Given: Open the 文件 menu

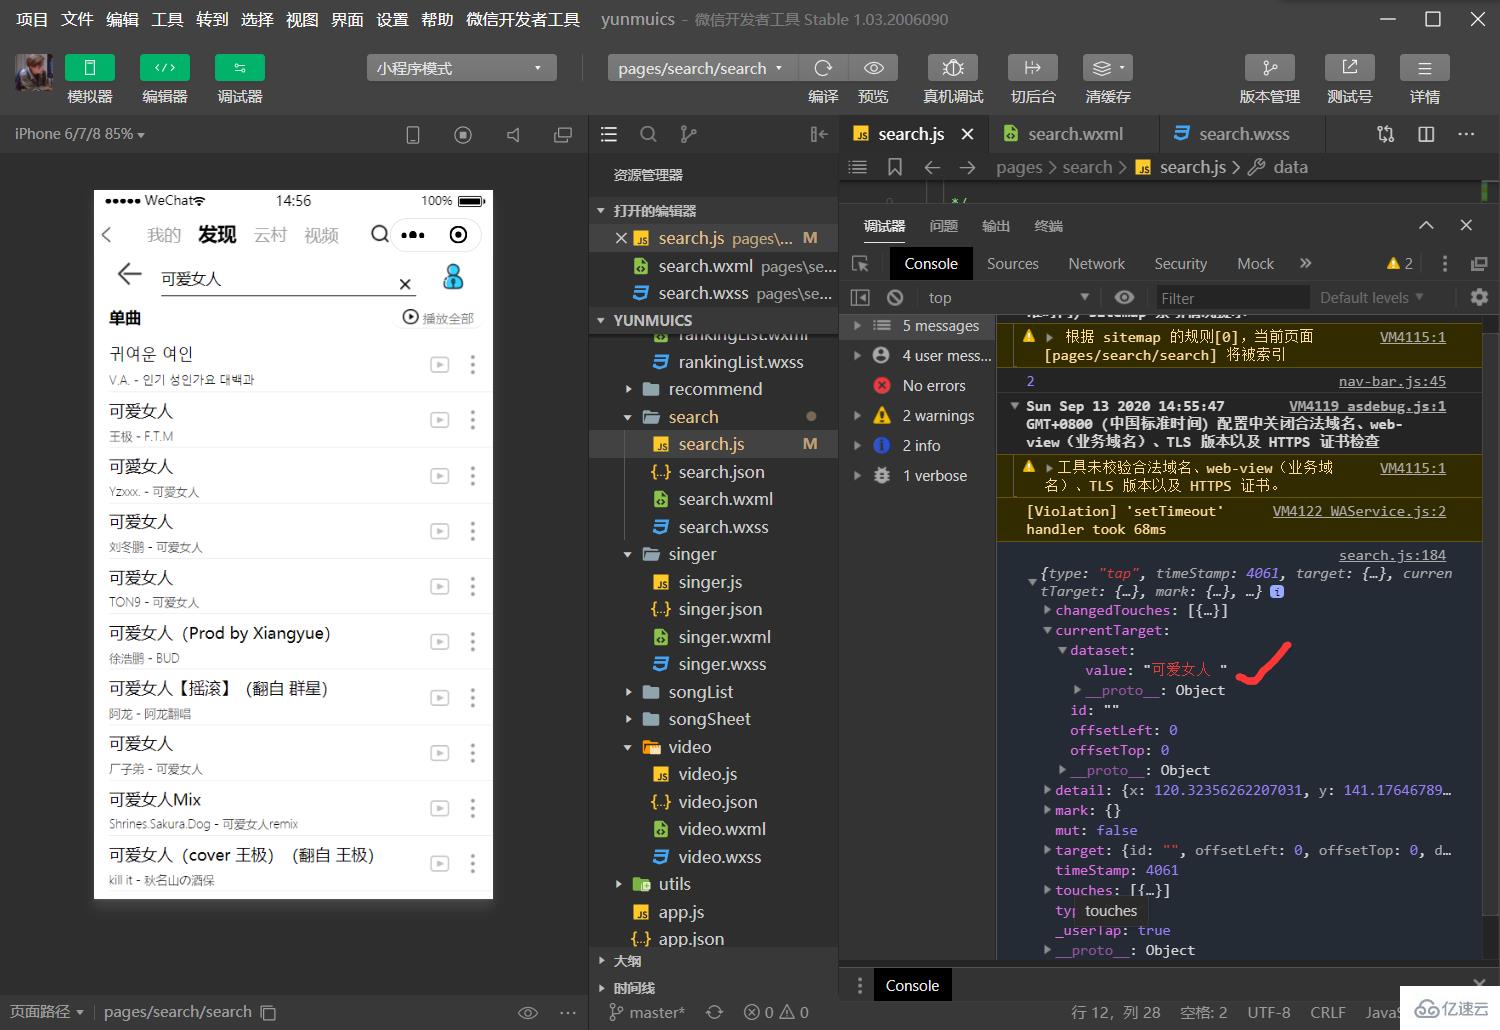Looking at the screenshot, I should click(x=77, y=19).
